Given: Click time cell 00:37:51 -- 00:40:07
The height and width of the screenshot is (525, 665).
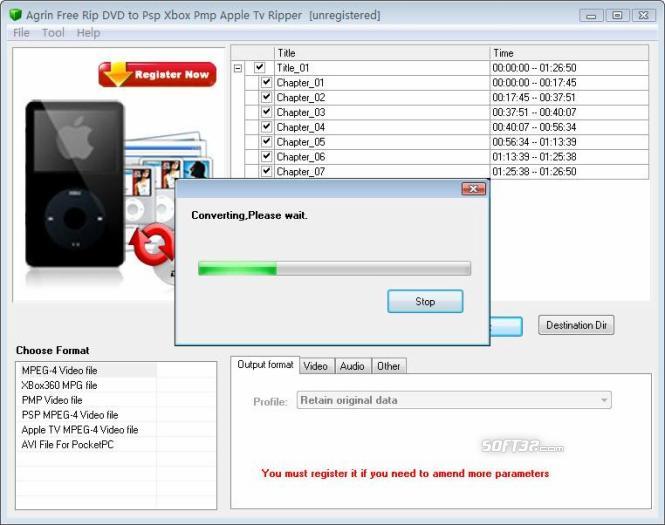Looking at the screenshot, I should (534, 112).
